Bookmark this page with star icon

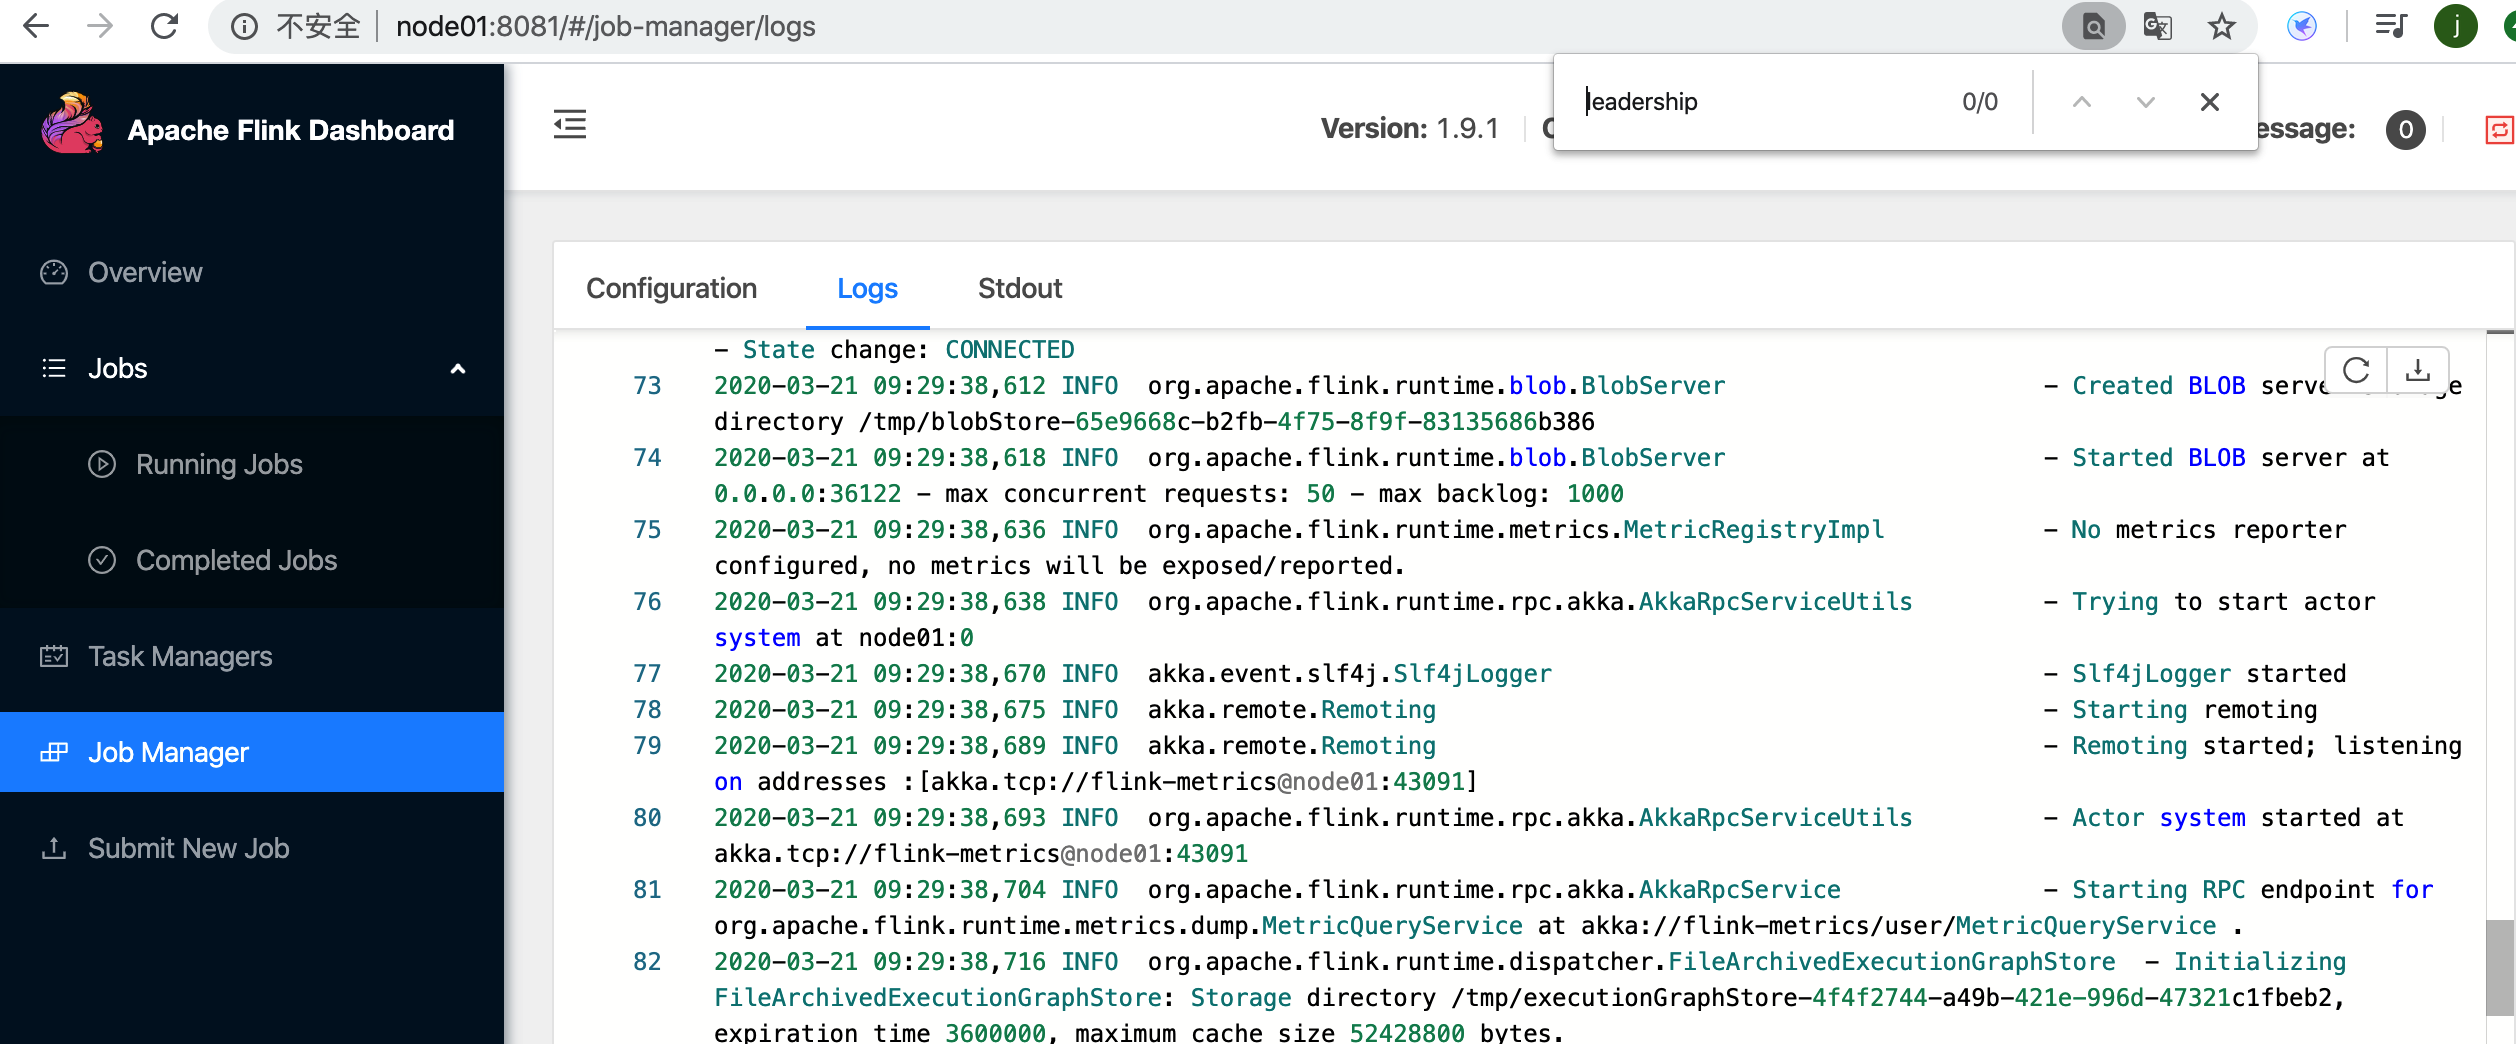coord(2221,26)
